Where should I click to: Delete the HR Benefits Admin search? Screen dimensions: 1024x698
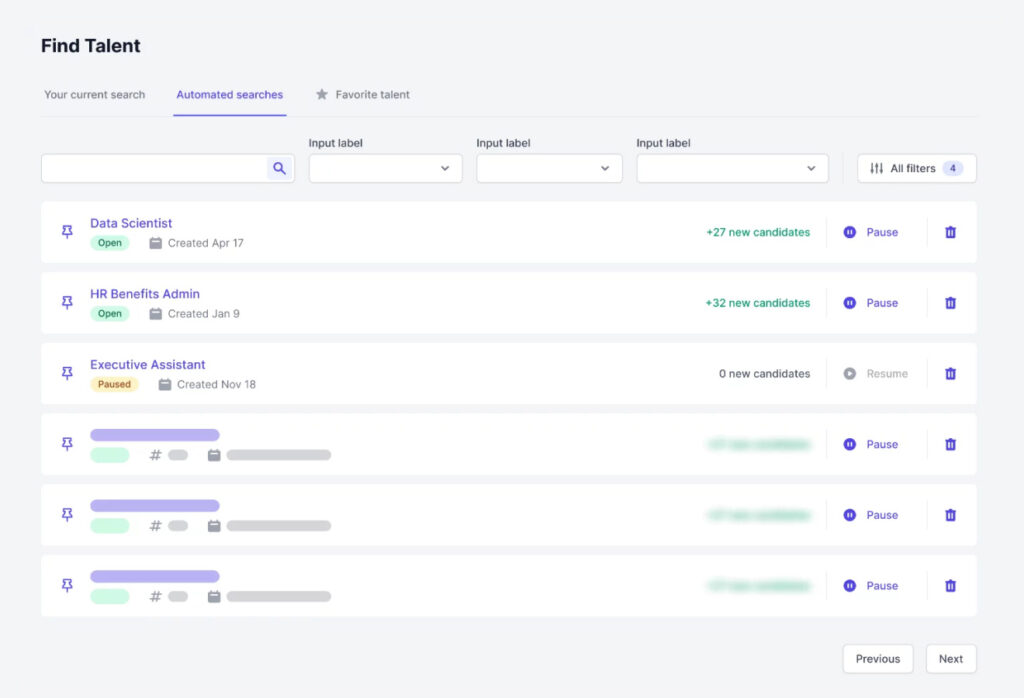(x=950, y=303)
